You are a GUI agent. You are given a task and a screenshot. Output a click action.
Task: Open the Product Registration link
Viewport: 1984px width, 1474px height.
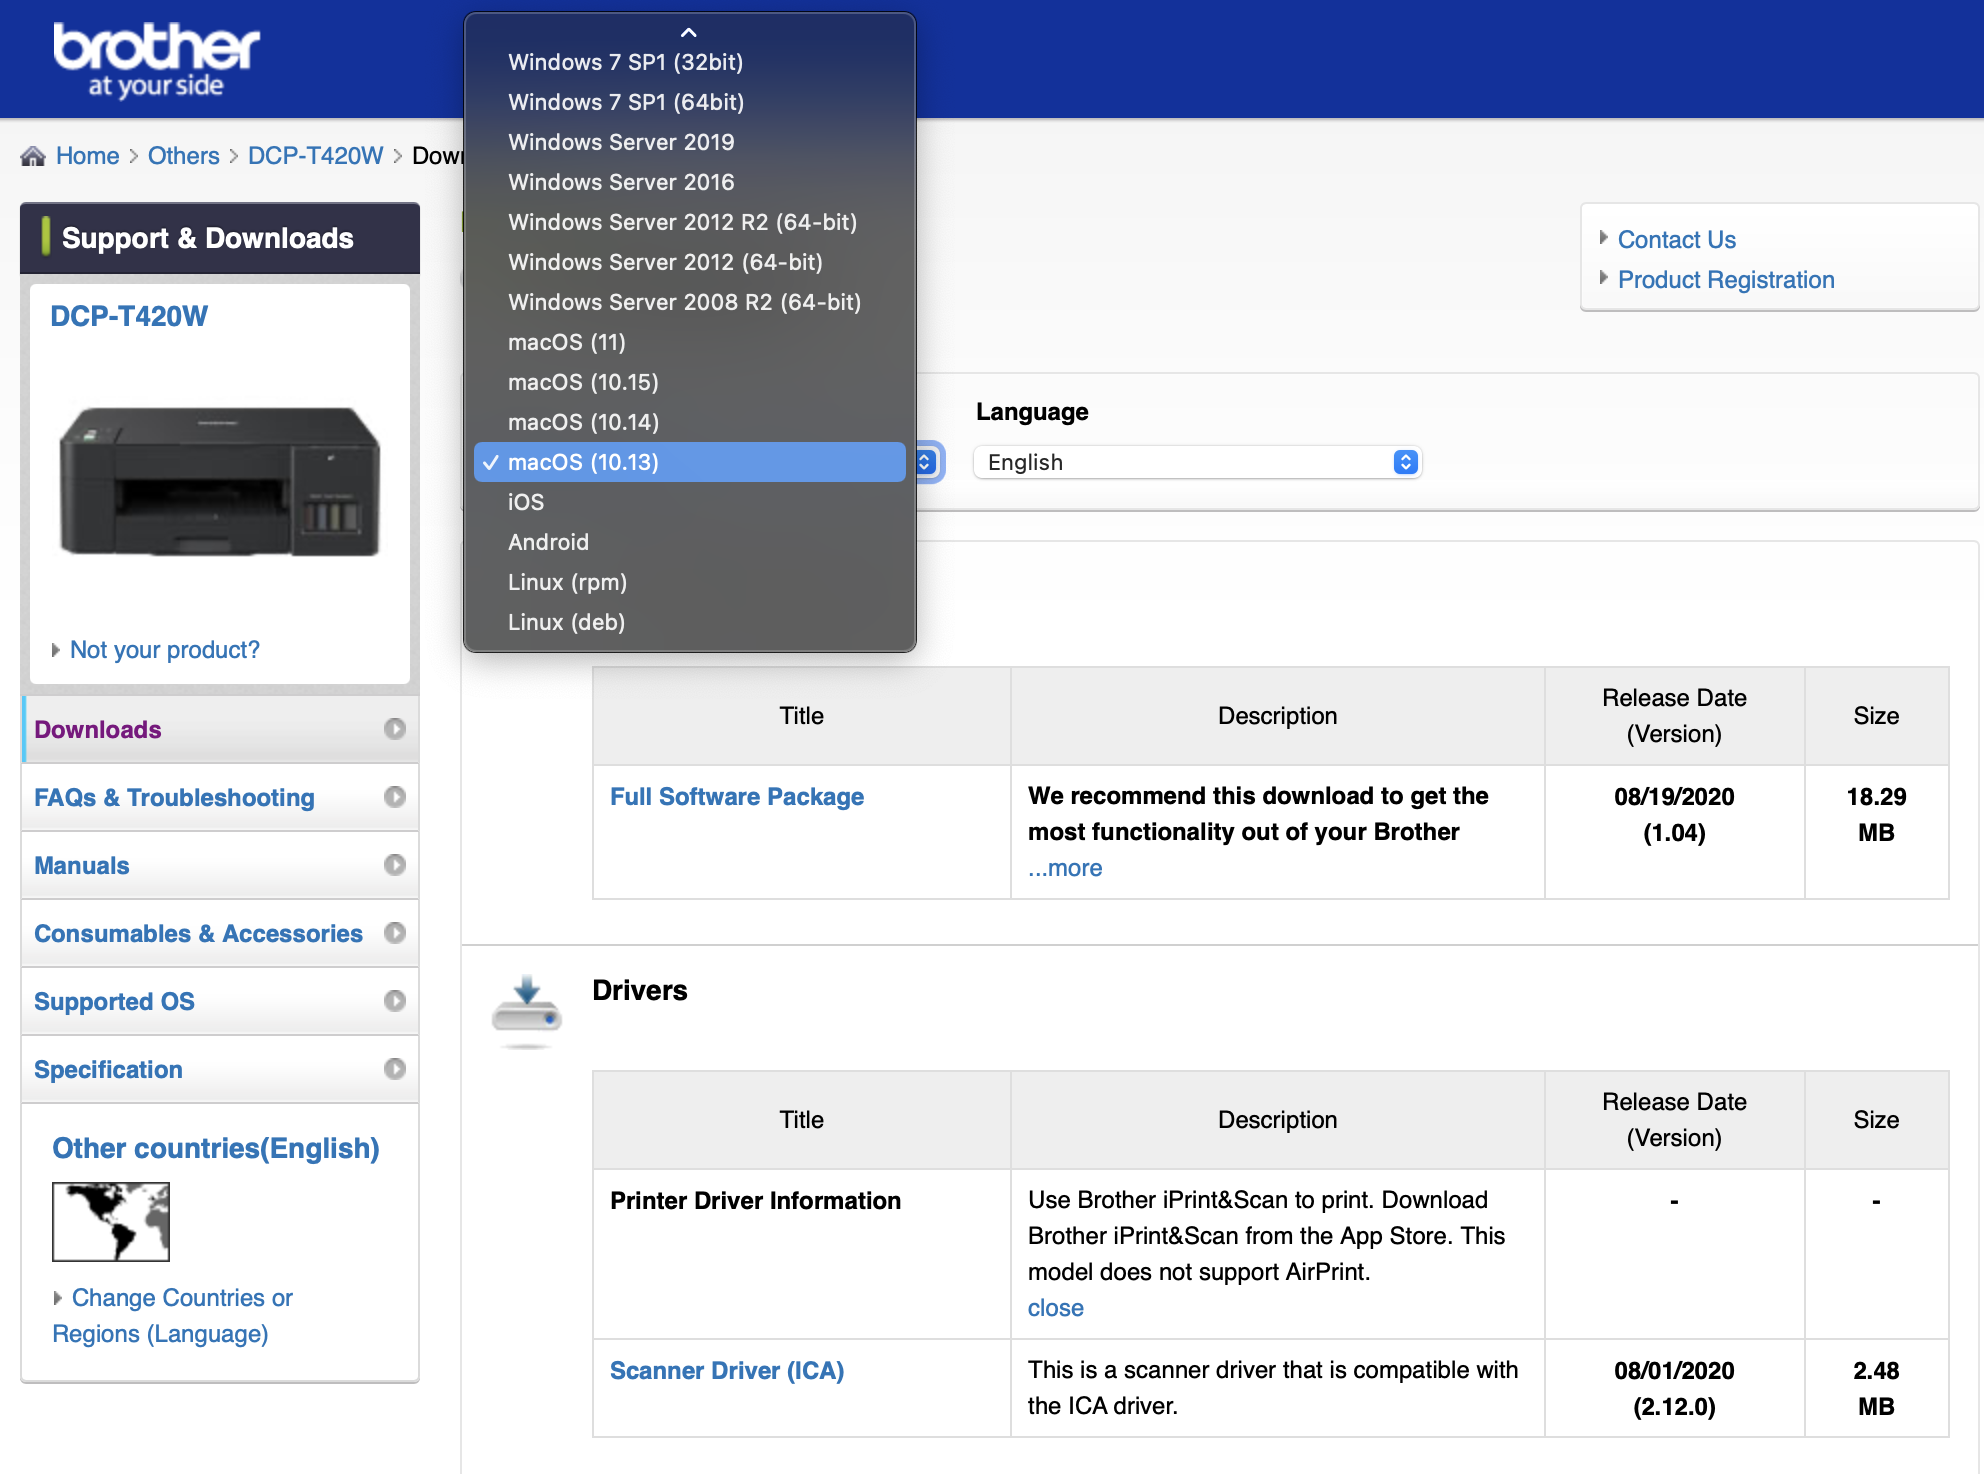[x=1726, y=280]
